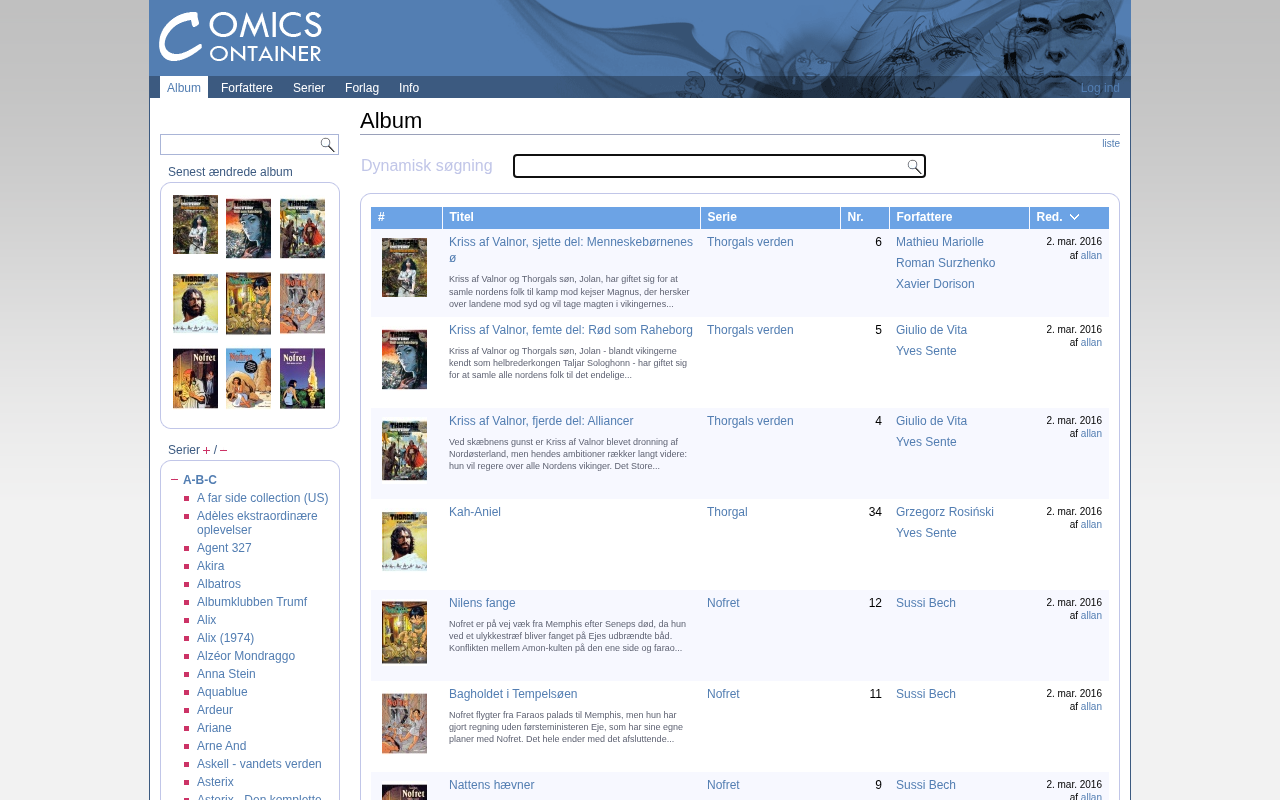Open Kriss af Valnor, femte del title link
1280x800 pixels.
coord(571,330)
